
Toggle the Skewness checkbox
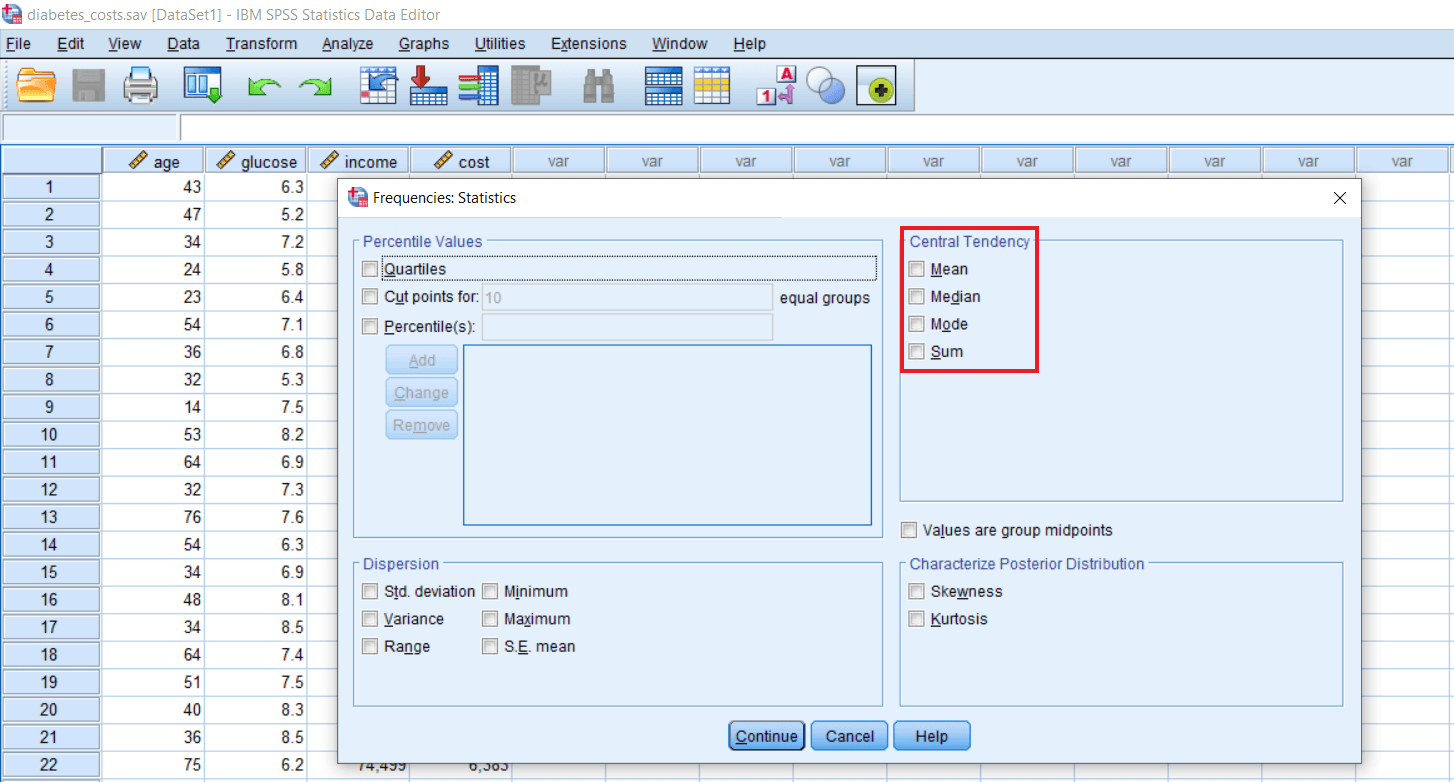point(917,592)
